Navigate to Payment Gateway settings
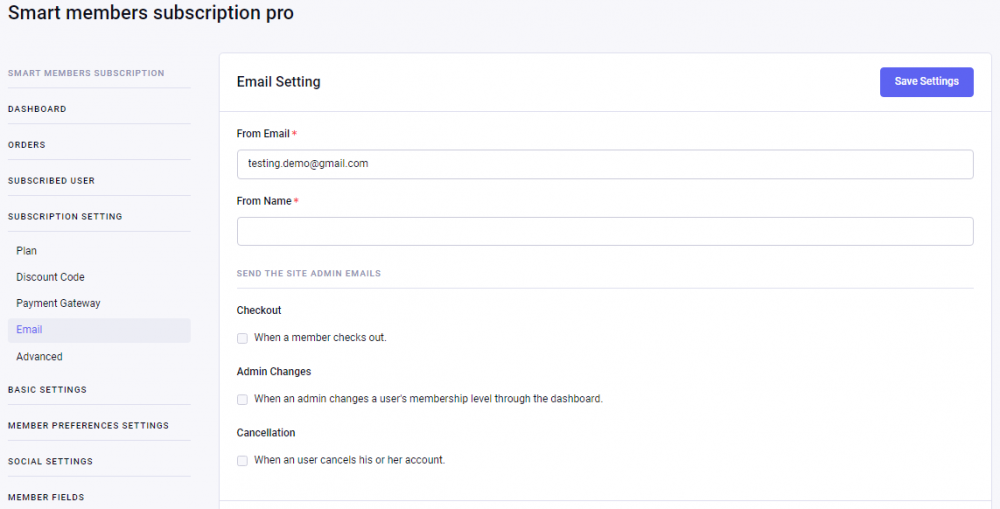The image size is (1000, 509). 58,303
